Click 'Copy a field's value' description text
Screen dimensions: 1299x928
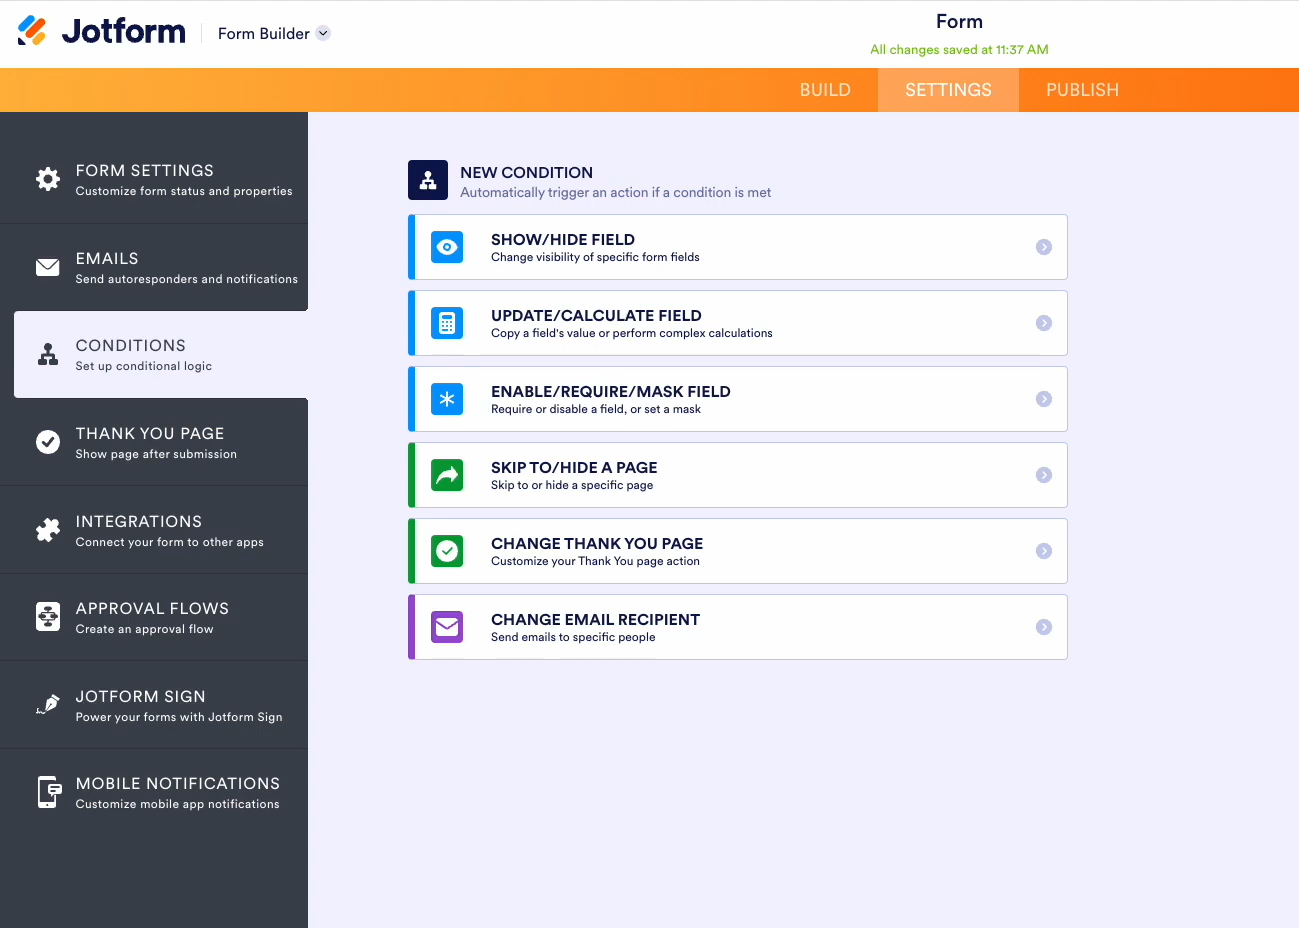pyautogui.click(x=631, y=333)
